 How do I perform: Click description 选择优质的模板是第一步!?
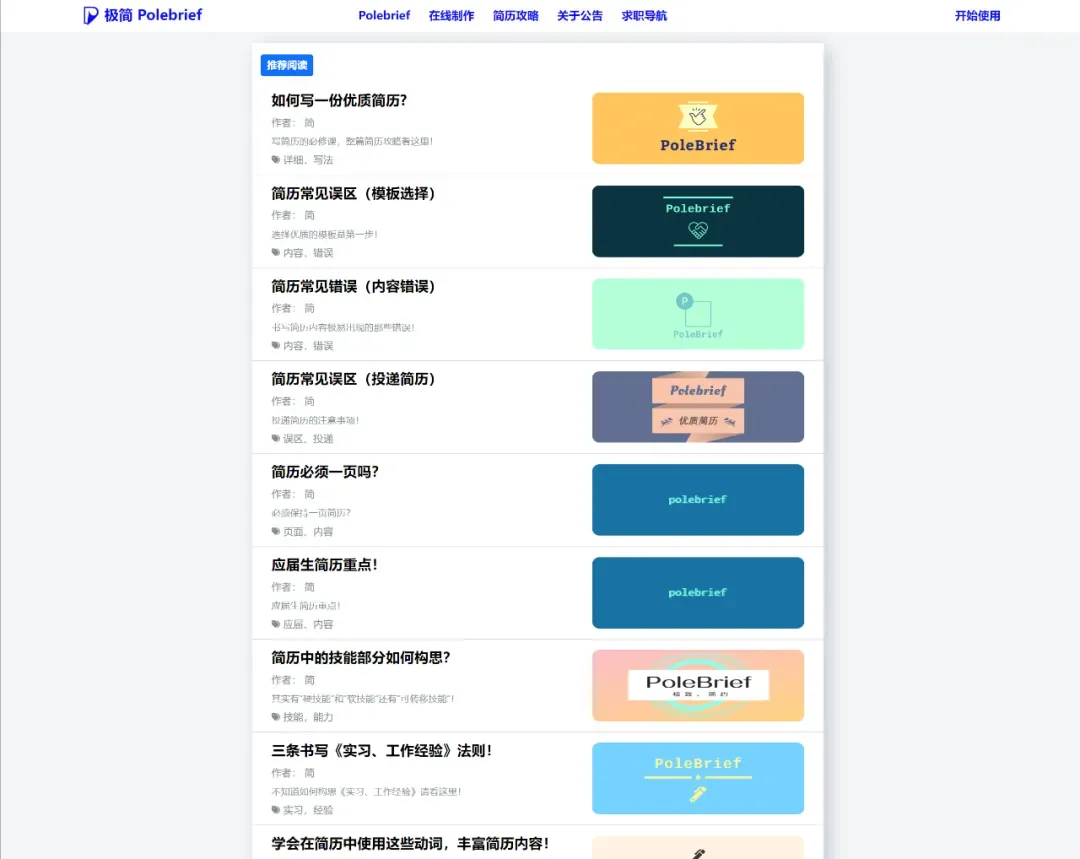(324, 234)
